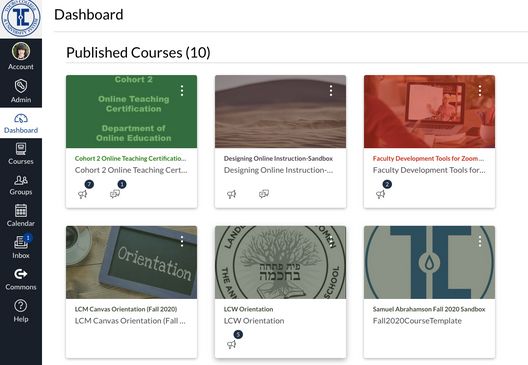Select Dashboard in the global navigation
The height and width of the screenshot is (365, 528).
point(21,123)
